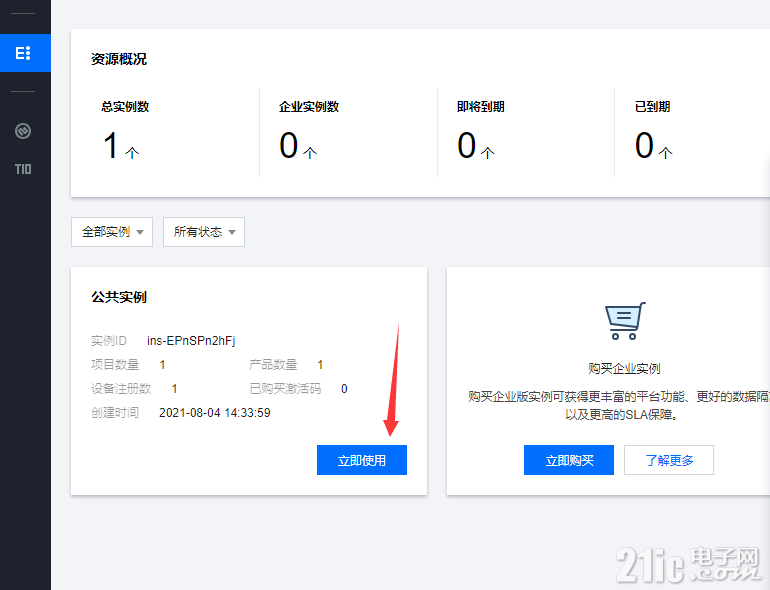Expand the 所有状态 dropdown
Viewport: 770px width, 590px height.
204,232
